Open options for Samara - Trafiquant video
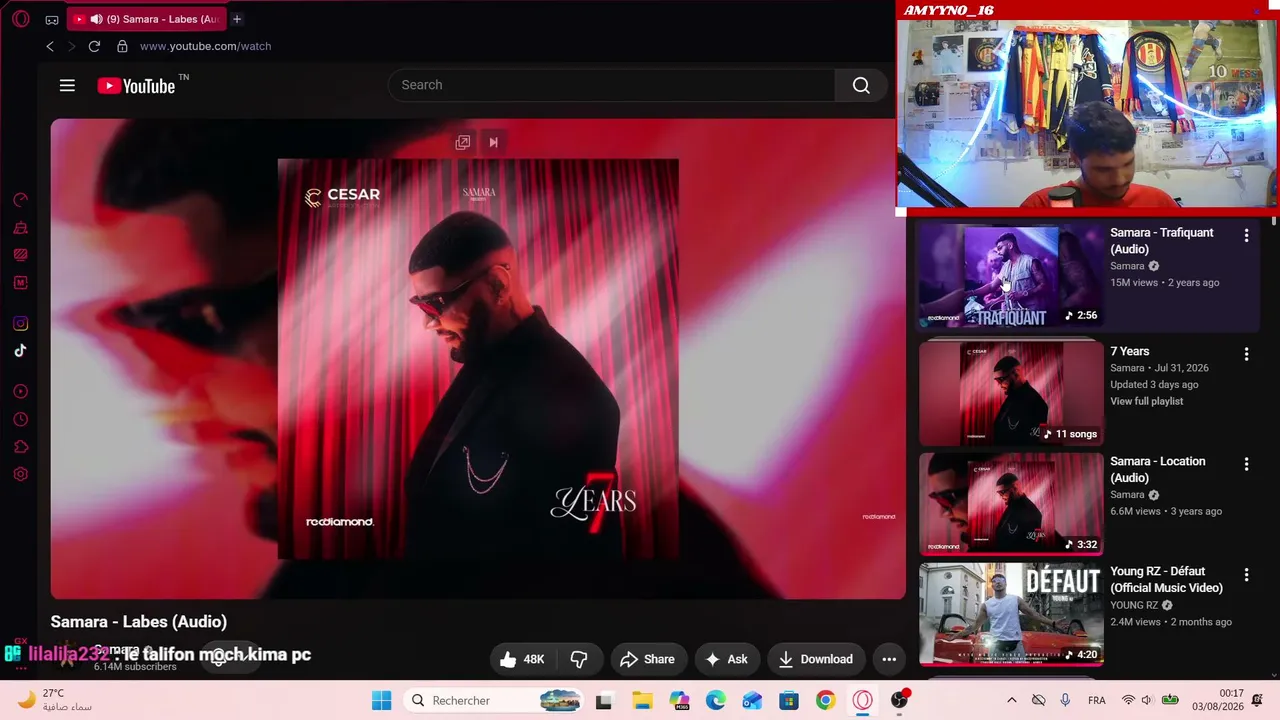The height and width of the screenshot is (720, 1280). [x=1246, y=236]
